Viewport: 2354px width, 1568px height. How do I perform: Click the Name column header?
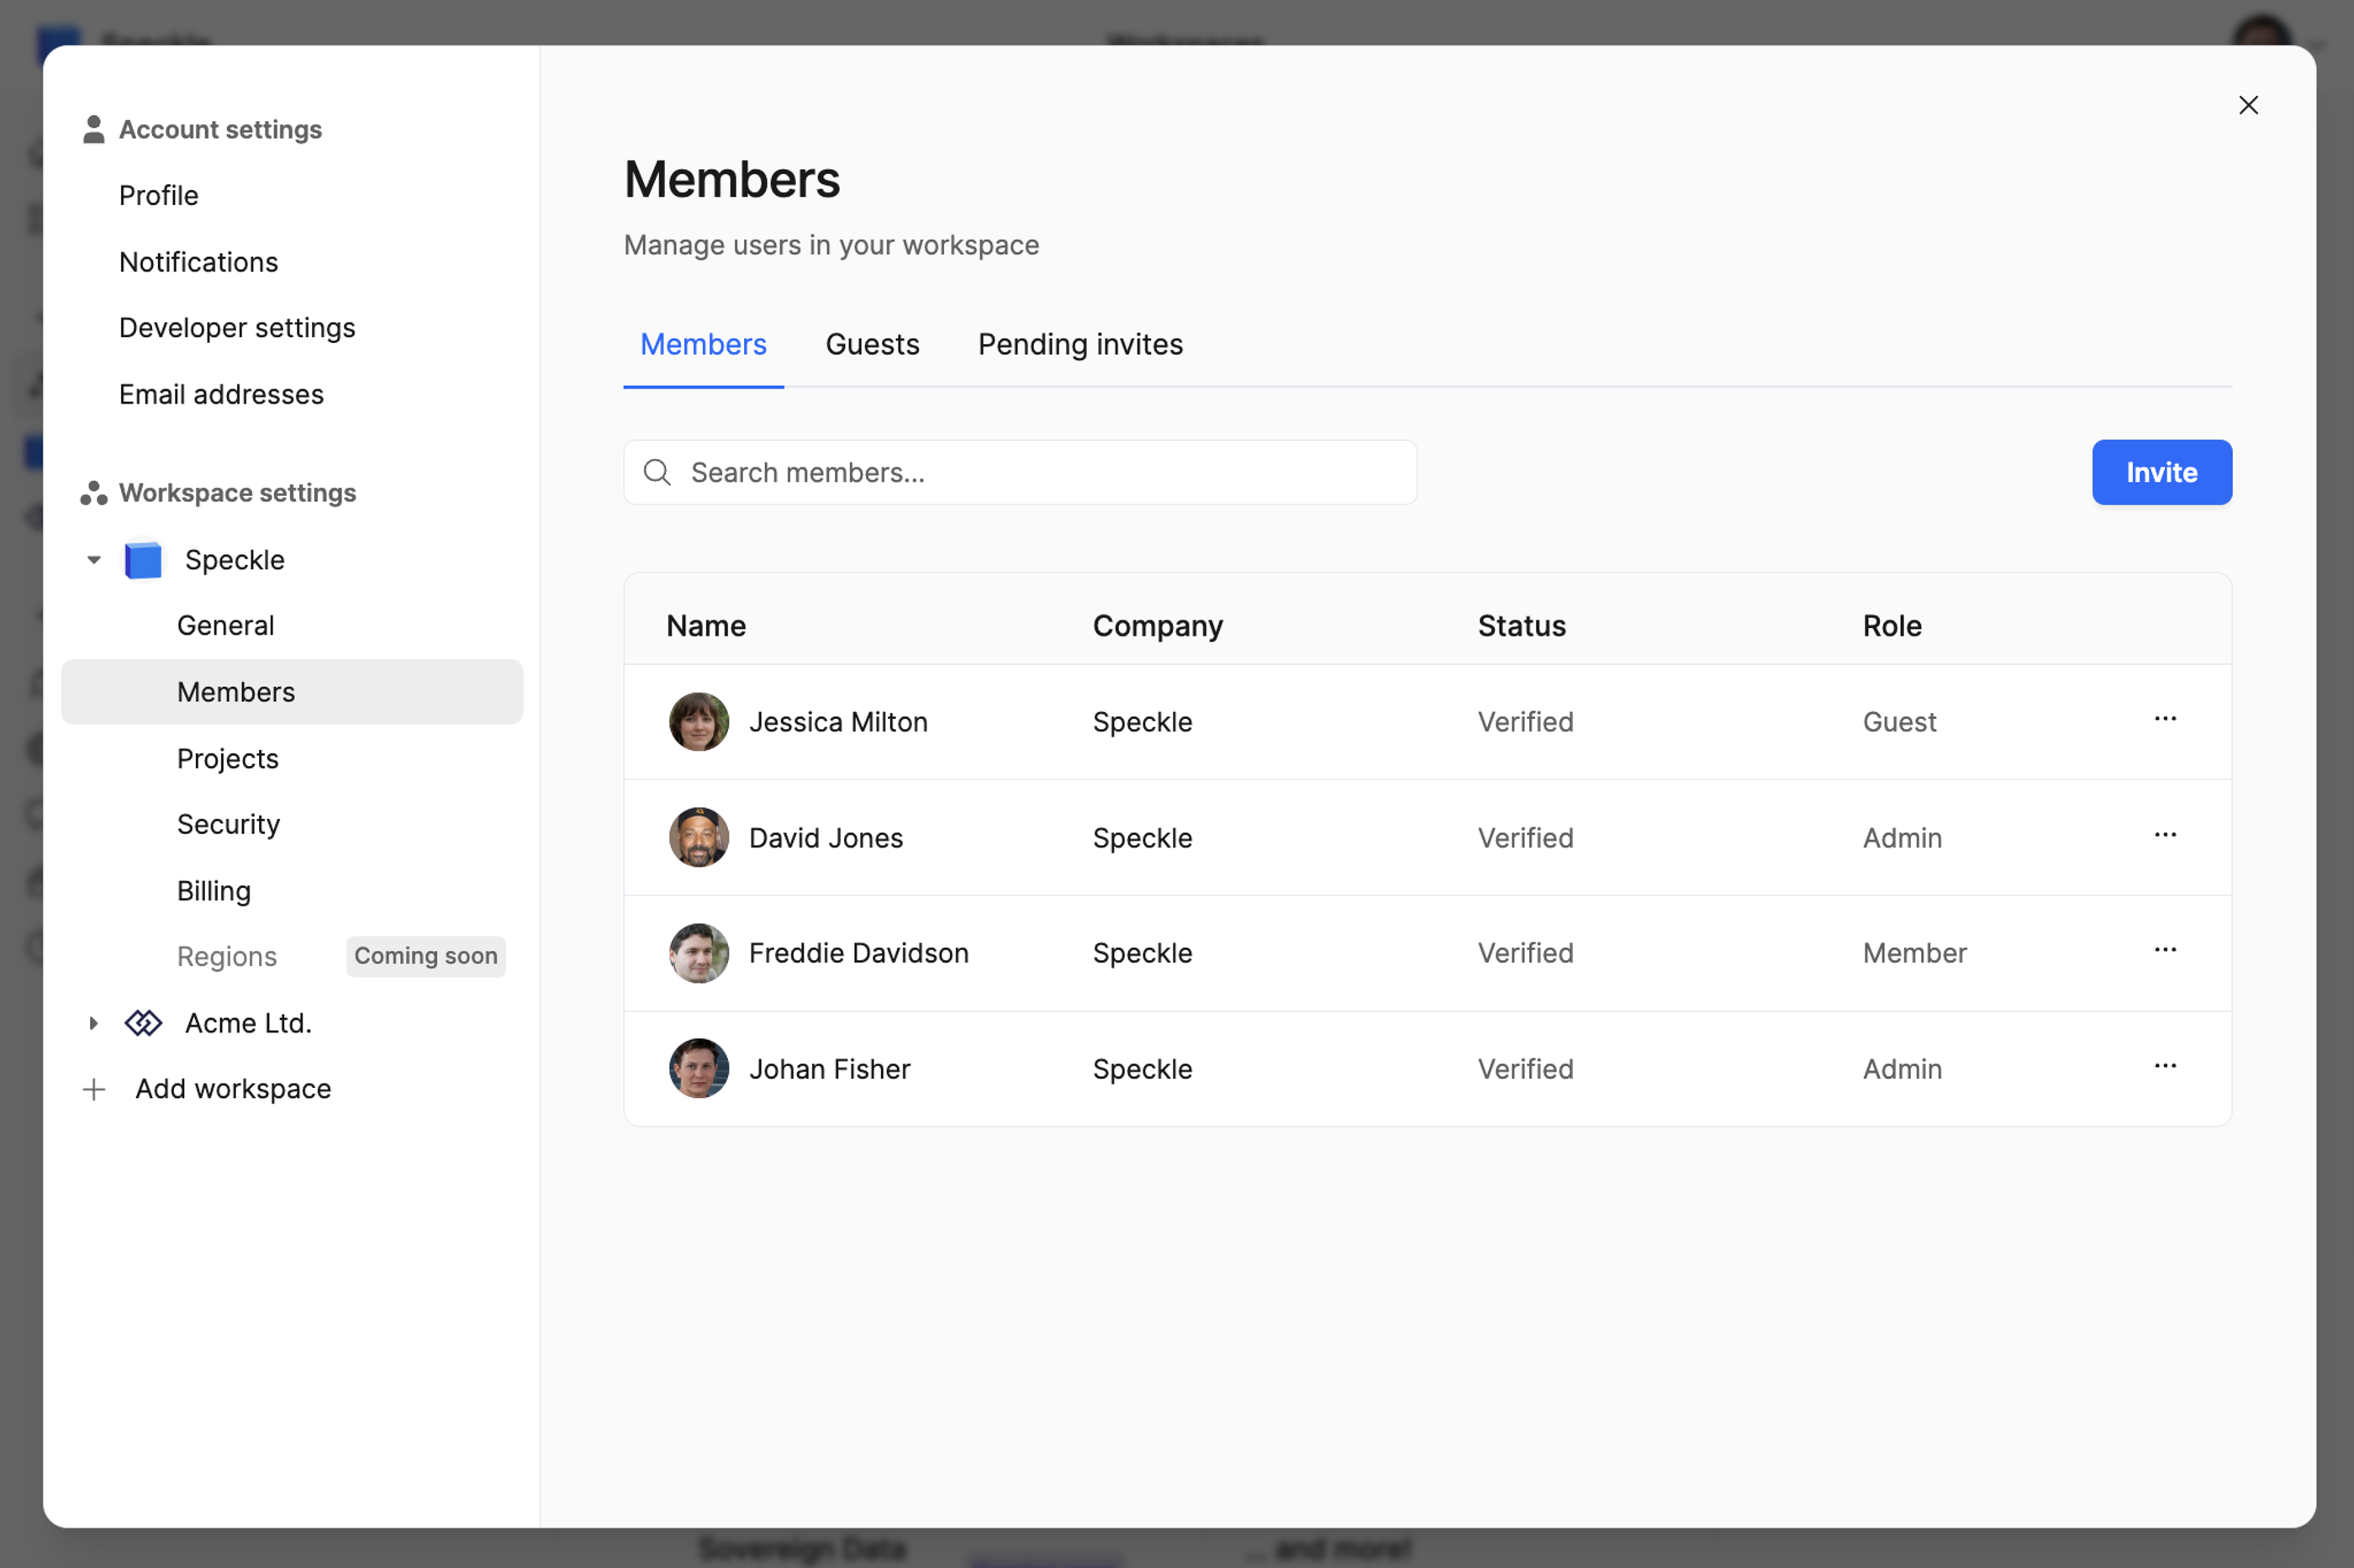click(x=705, y=626)
